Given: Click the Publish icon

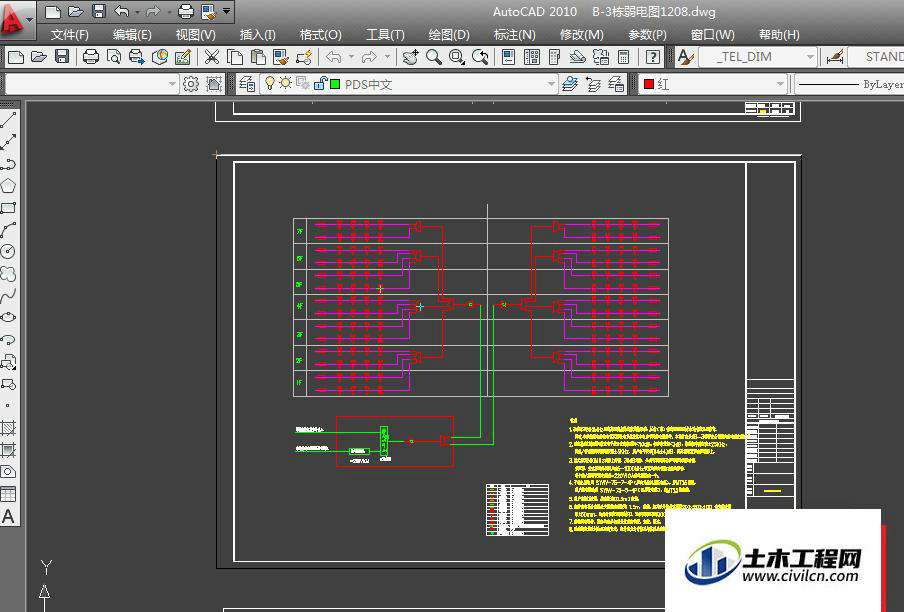Looking at the screenshot, I should coord(137,56).
